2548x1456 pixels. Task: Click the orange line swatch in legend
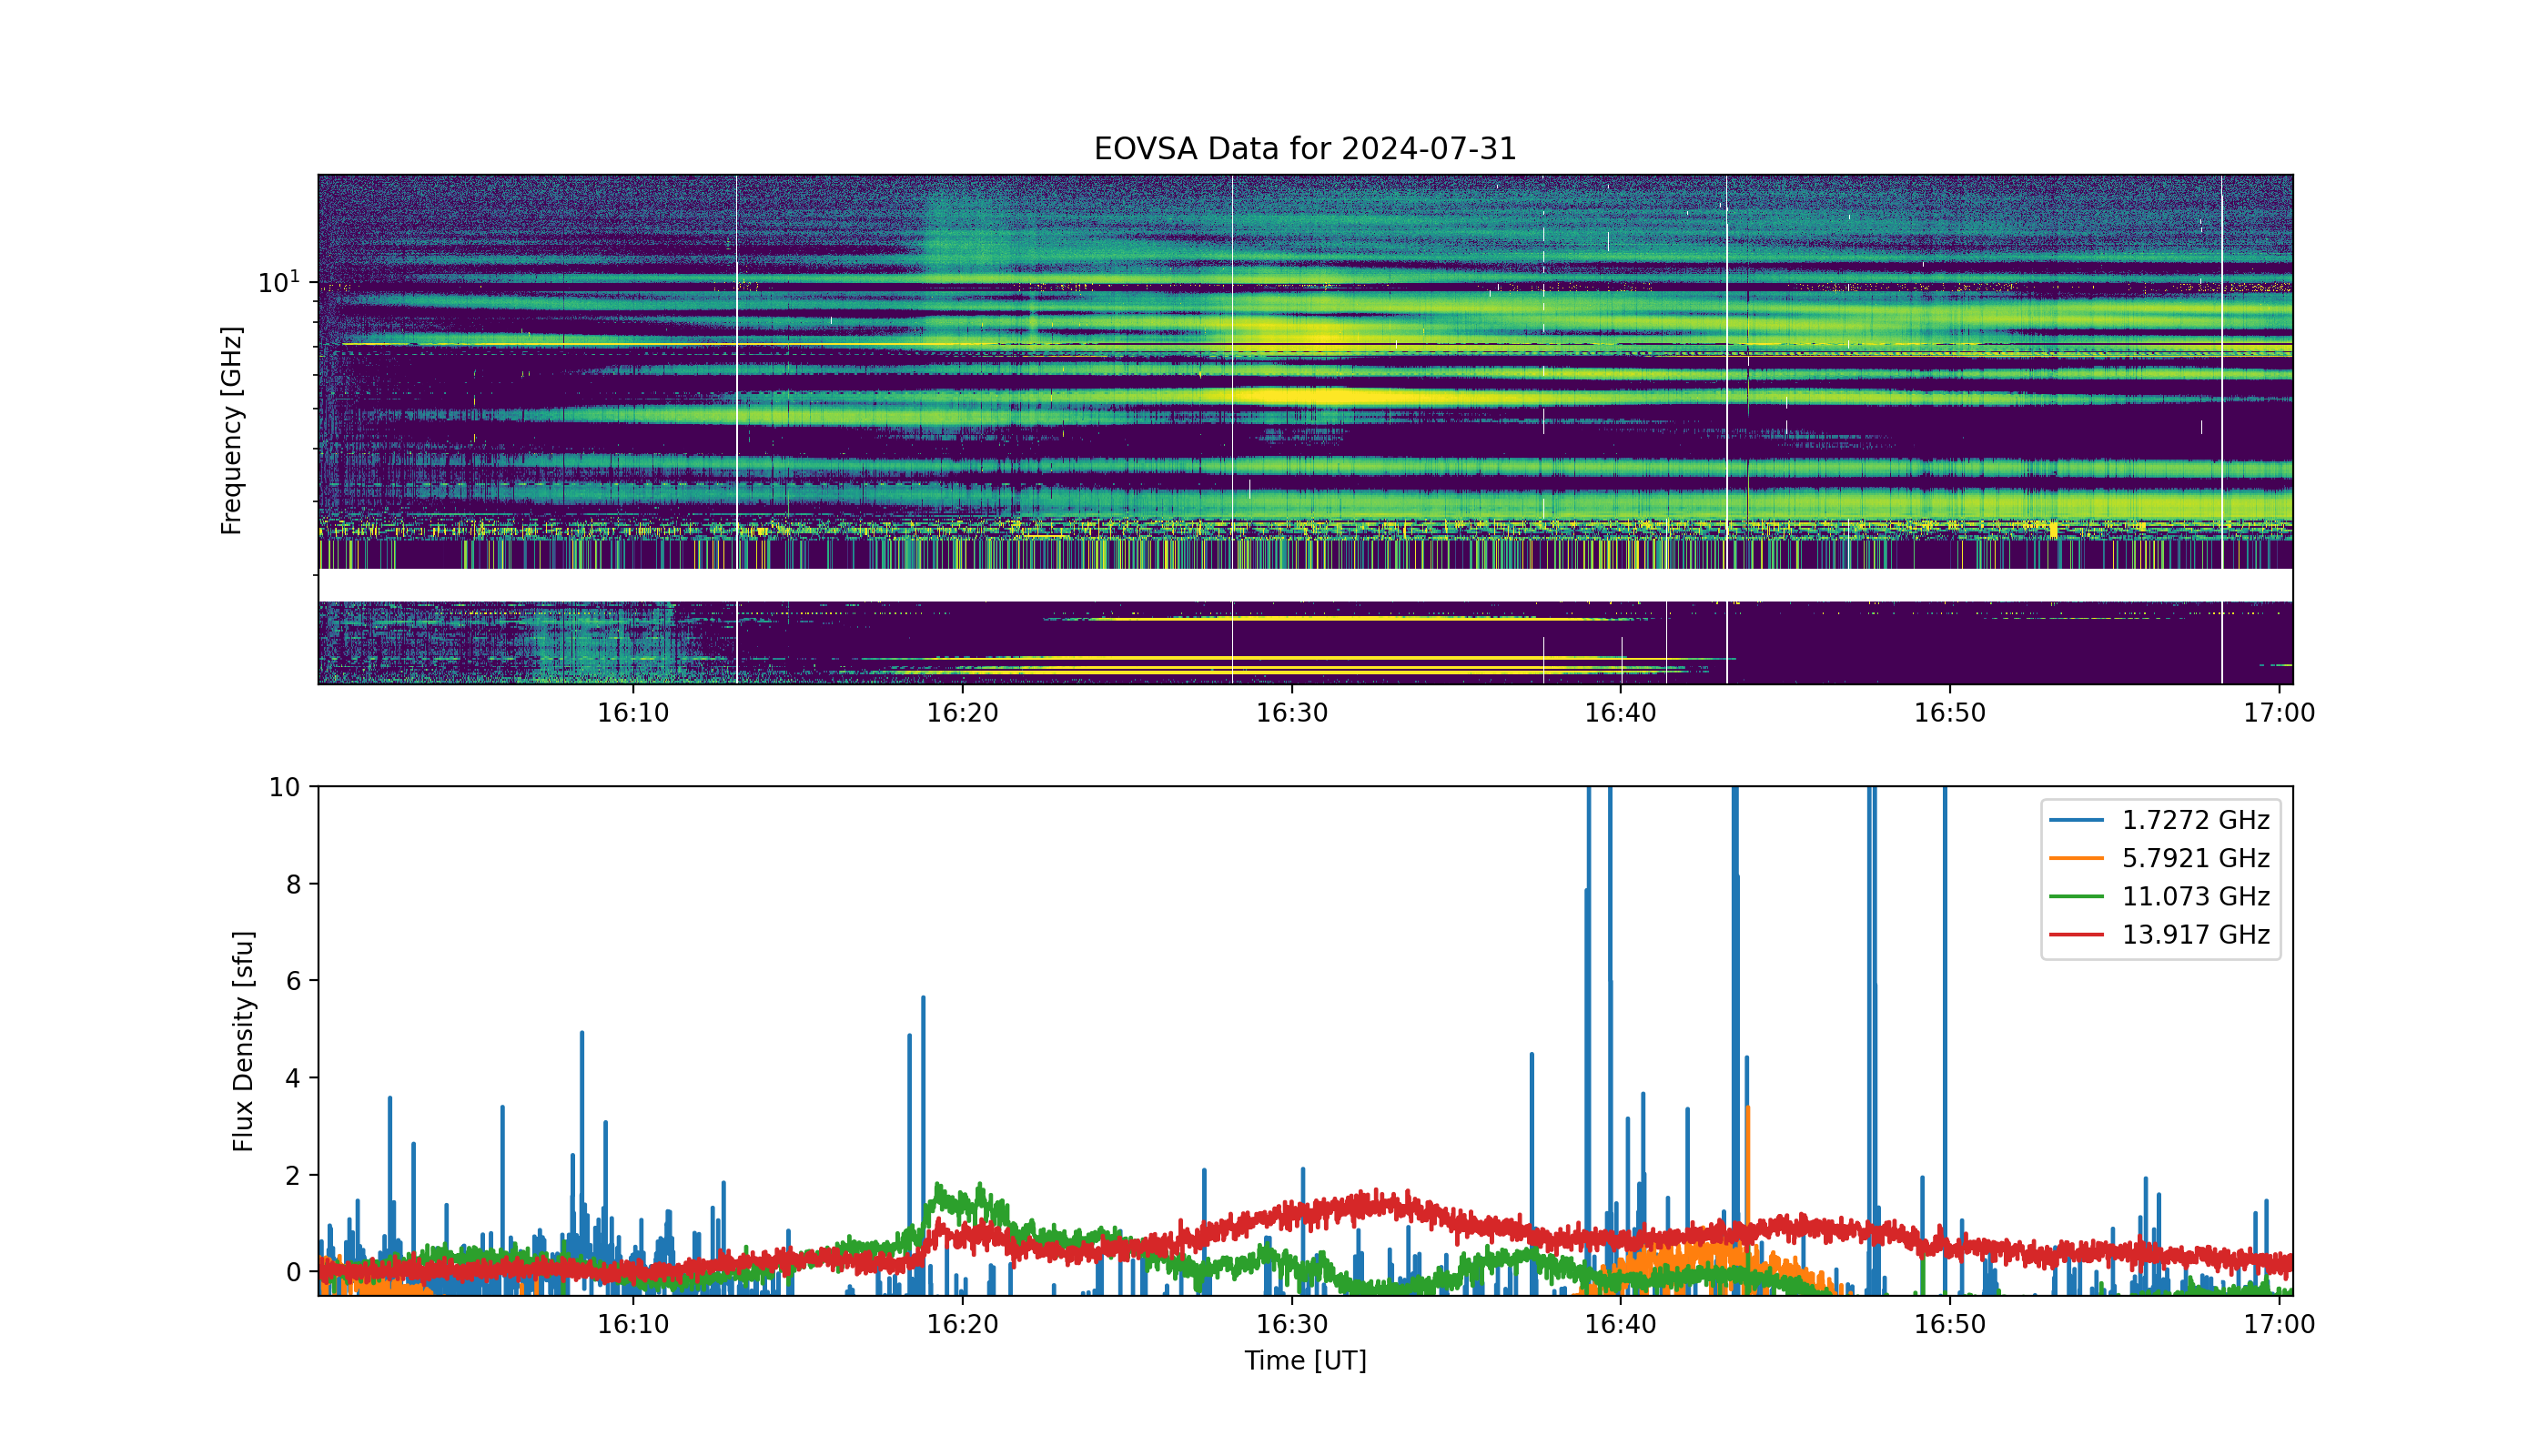pos(2076,858)
